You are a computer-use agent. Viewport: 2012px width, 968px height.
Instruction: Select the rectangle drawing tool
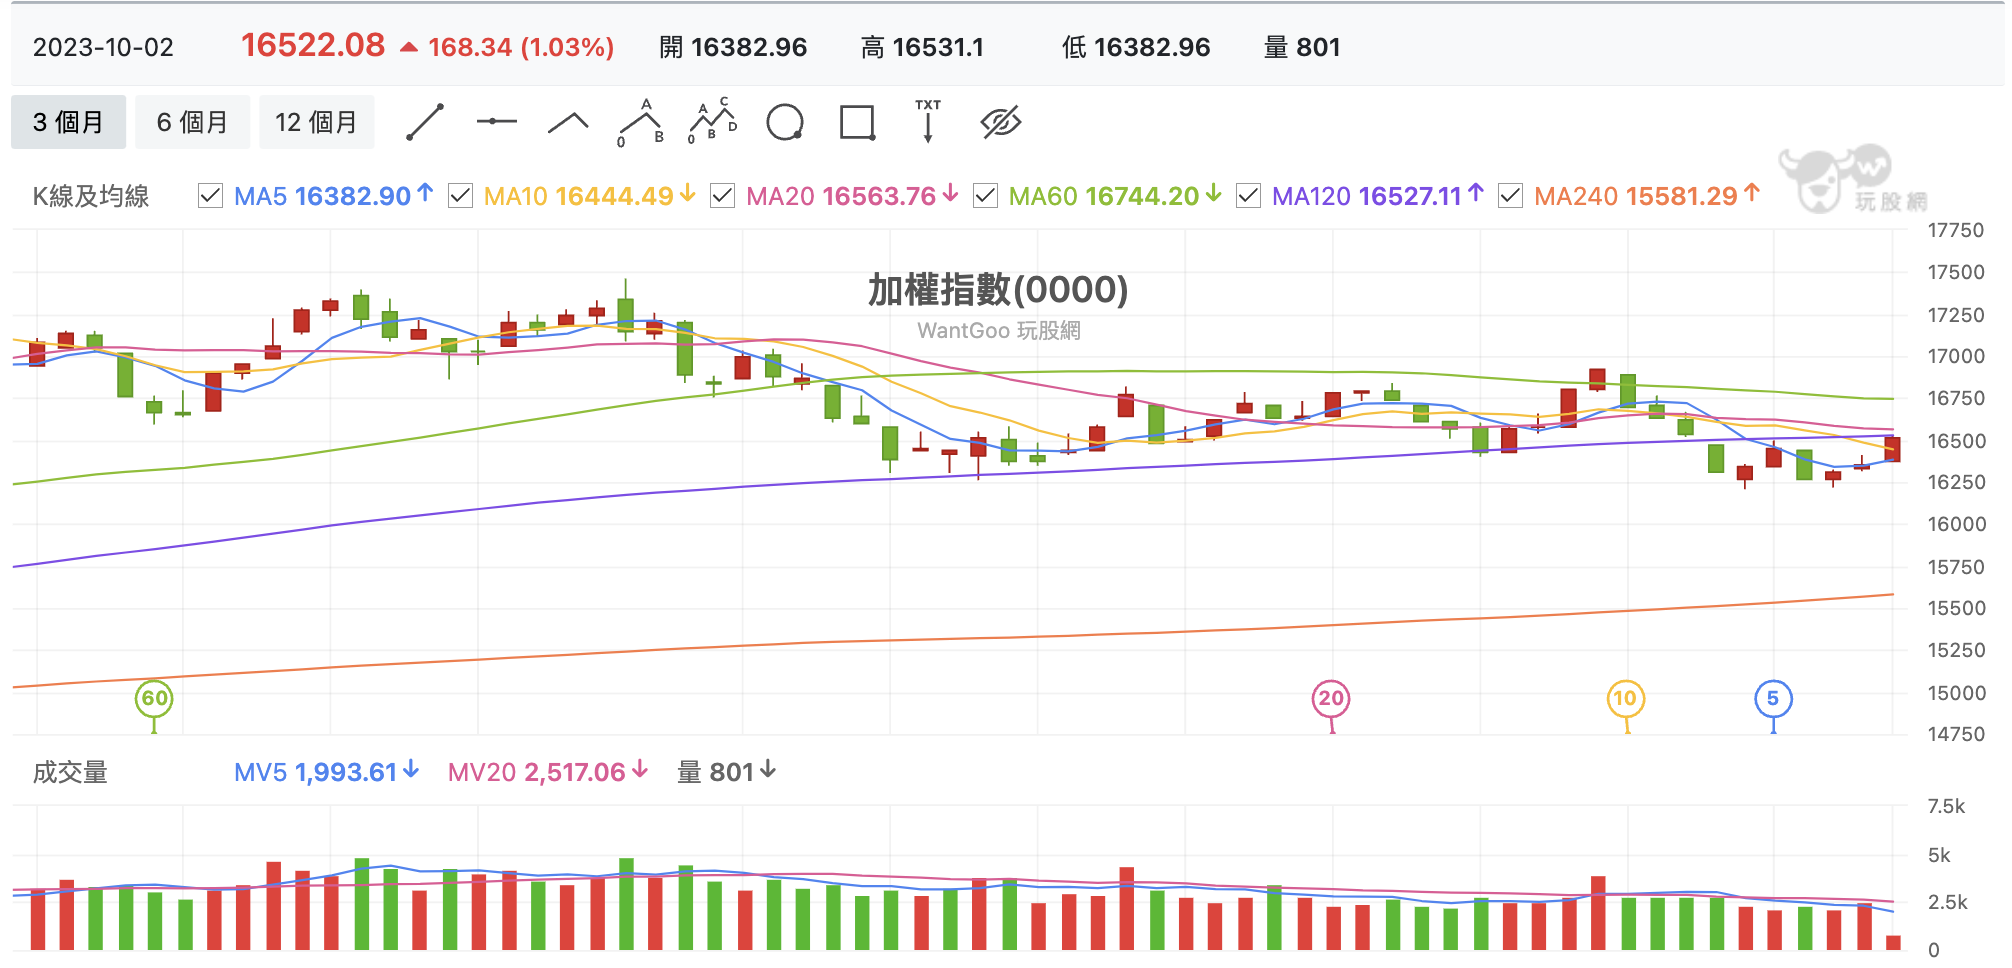858,122
